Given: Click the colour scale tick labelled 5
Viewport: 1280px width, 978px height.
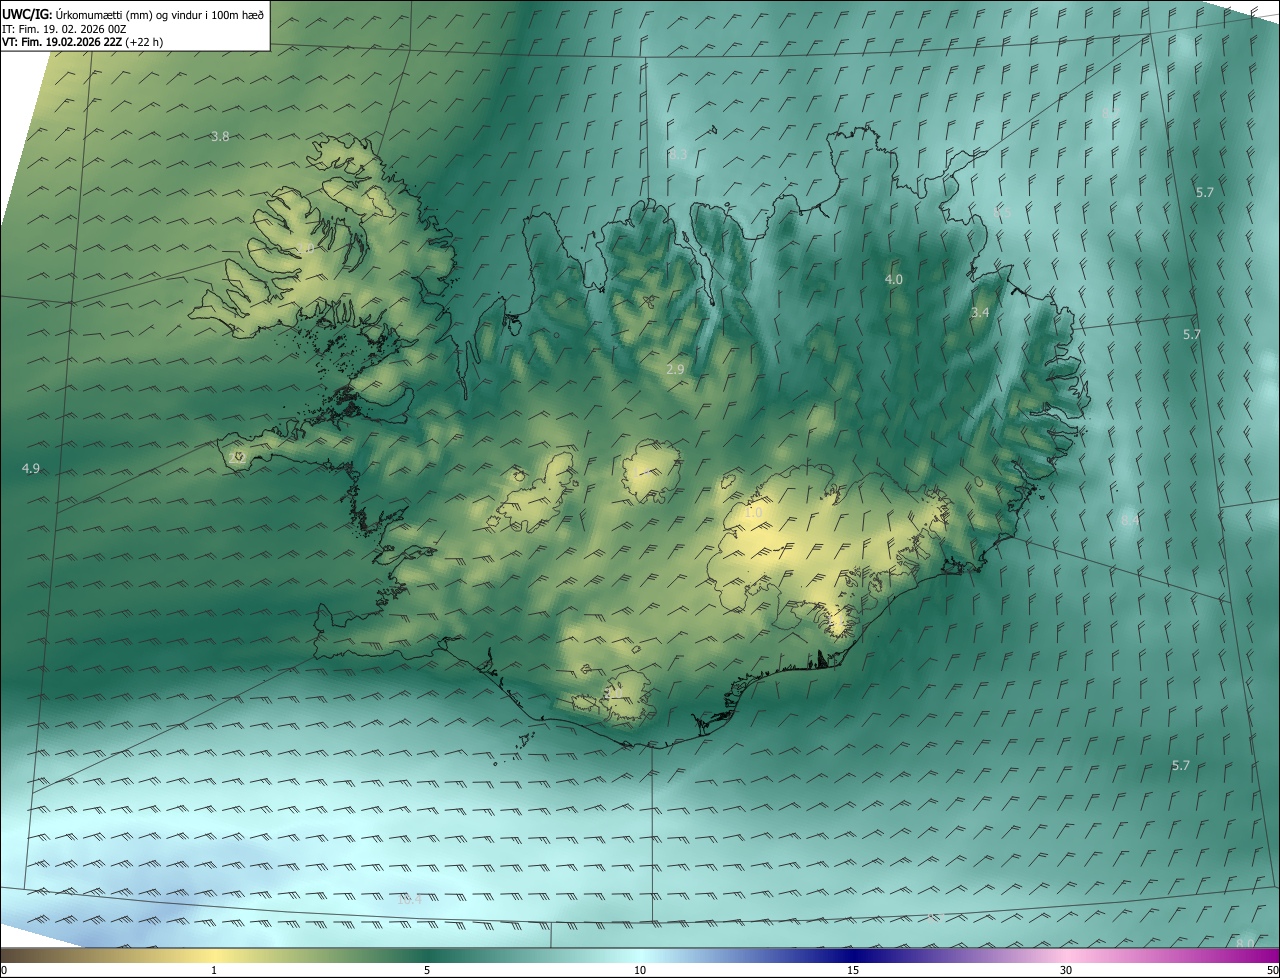Looking at the screenshot, I should coord(427,970).
